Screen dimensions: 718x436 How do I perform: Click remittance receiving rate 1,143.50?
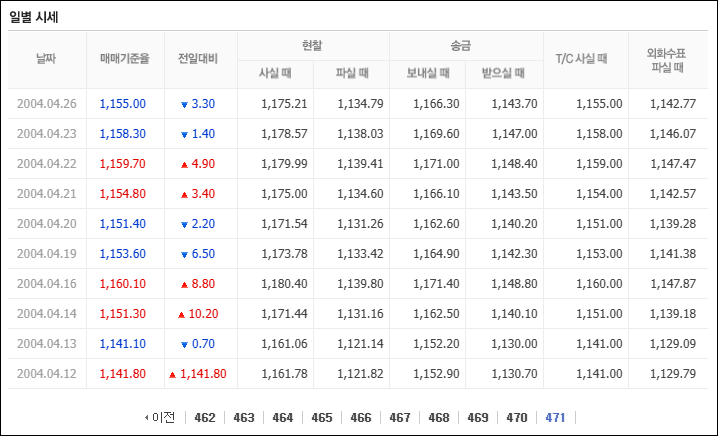click(514, 194)
